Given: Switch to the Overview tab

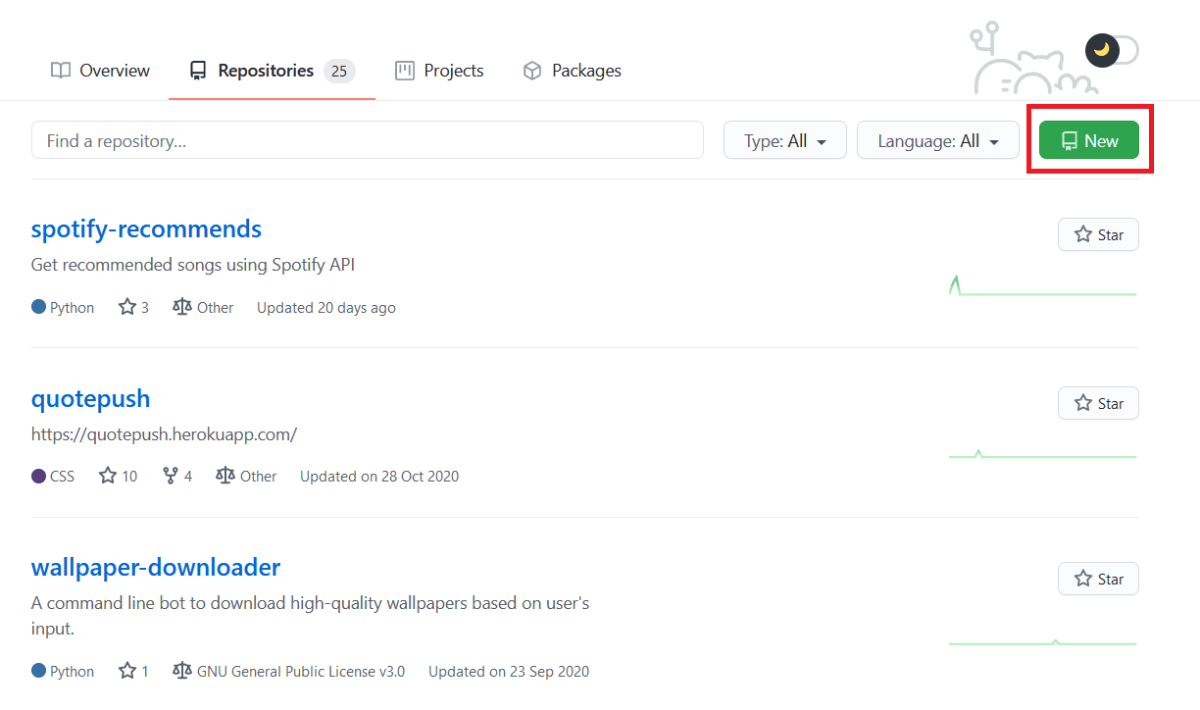Looking at the screenshot, I should (x=100, y=71).
